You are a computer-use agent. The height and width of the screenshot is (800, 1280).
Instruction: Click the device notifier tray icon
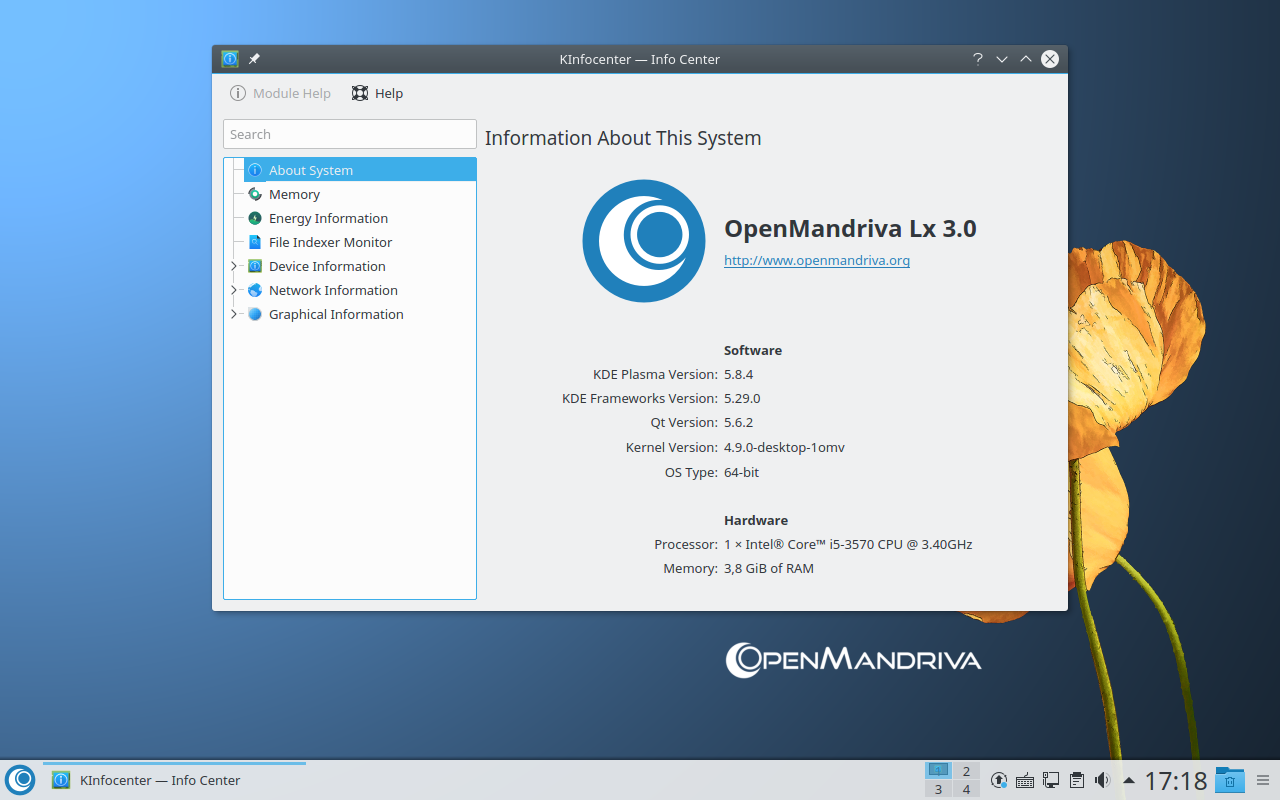1050,780
